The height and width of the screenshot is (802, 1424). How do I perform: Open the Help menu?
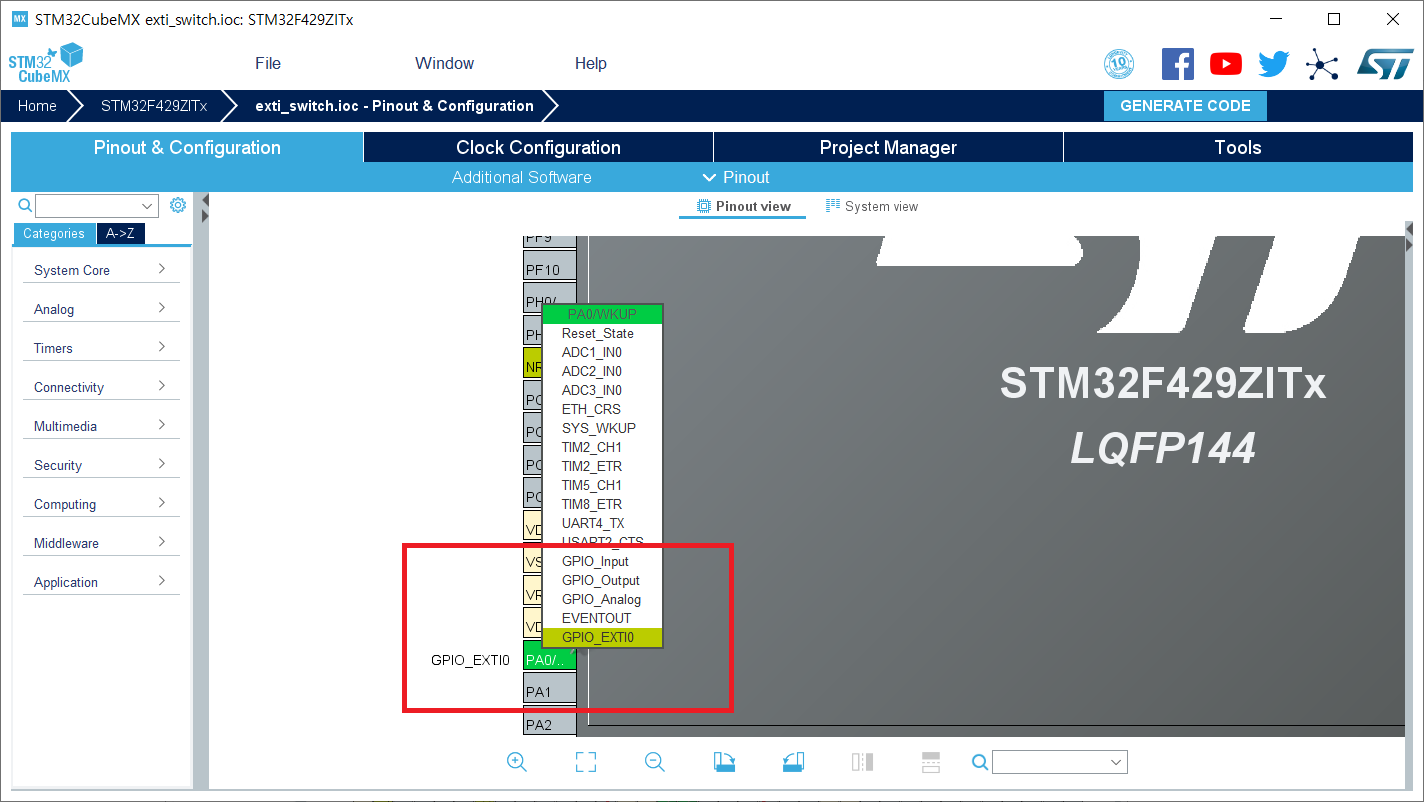click(x=591, y=63)
